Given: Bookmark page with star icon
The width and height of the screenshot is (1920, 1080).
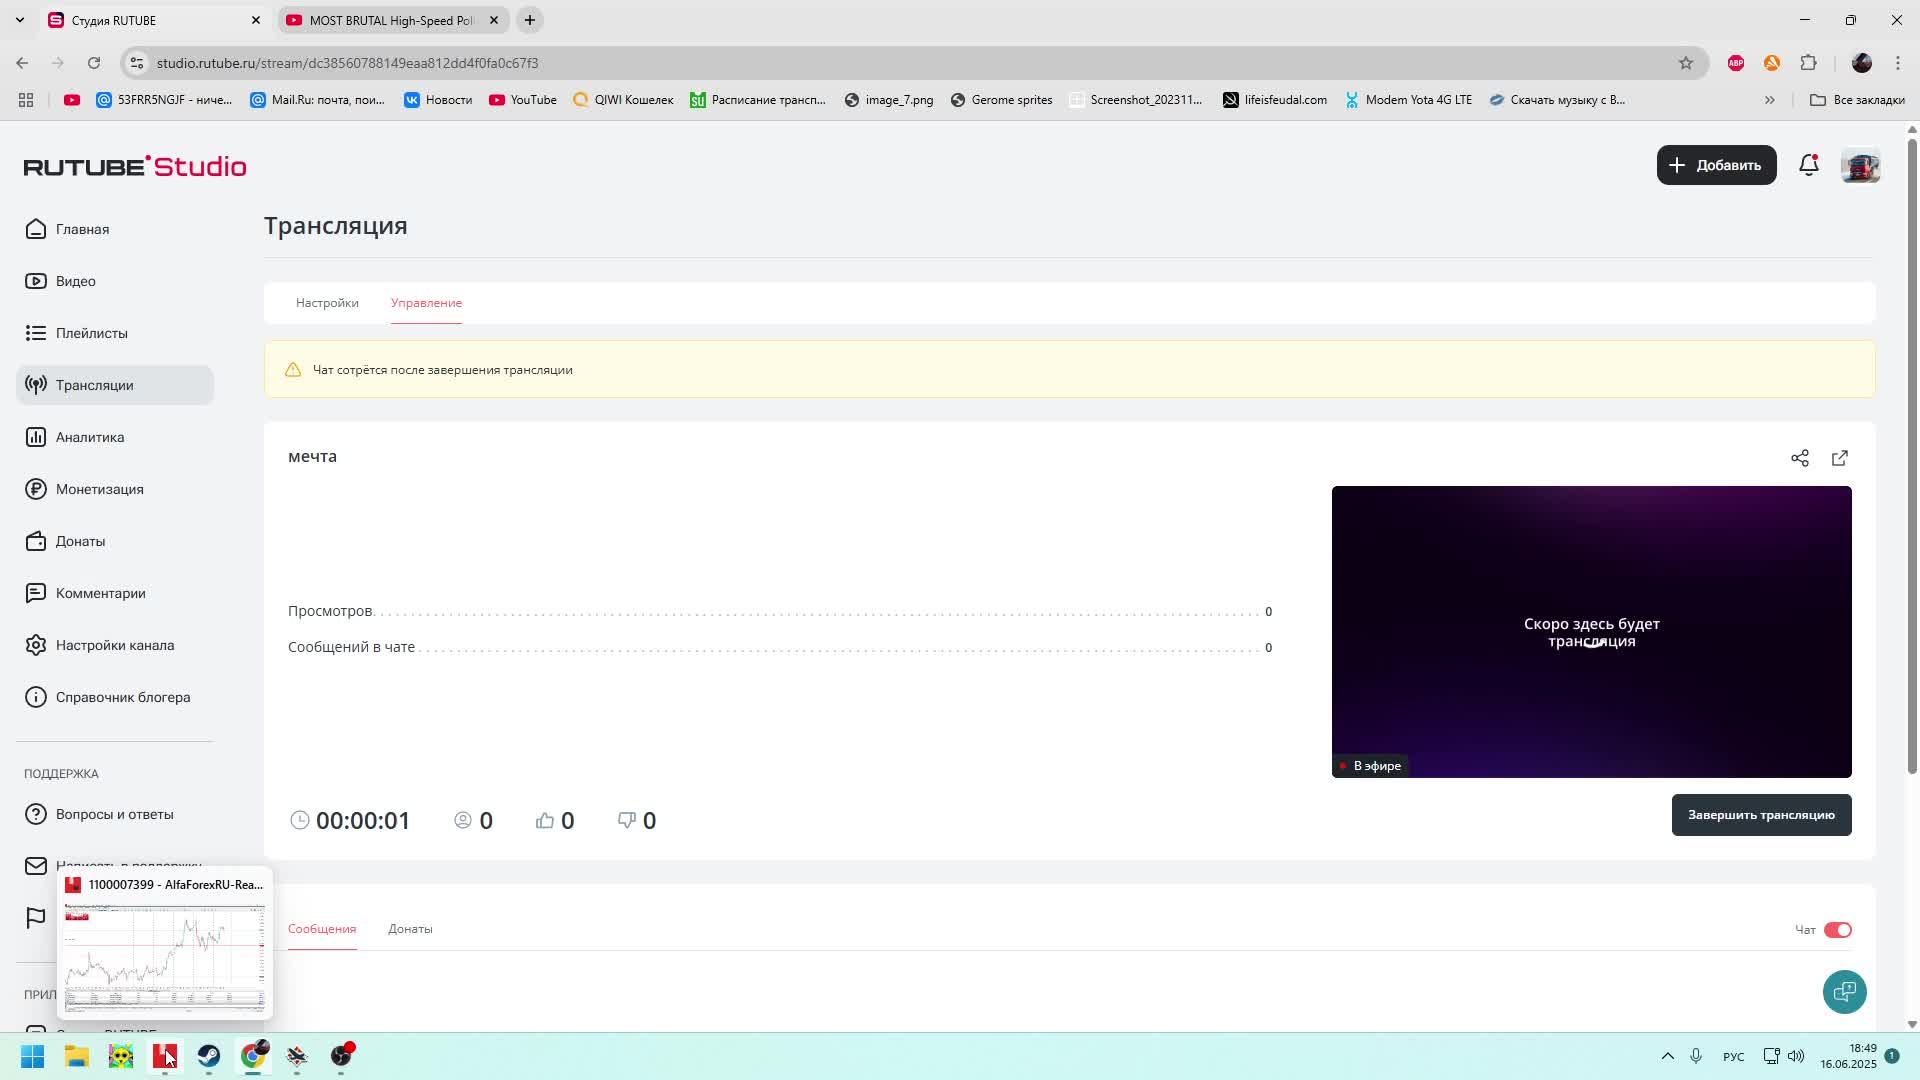Looking at the screenshot, I should tap(1686, 63).
